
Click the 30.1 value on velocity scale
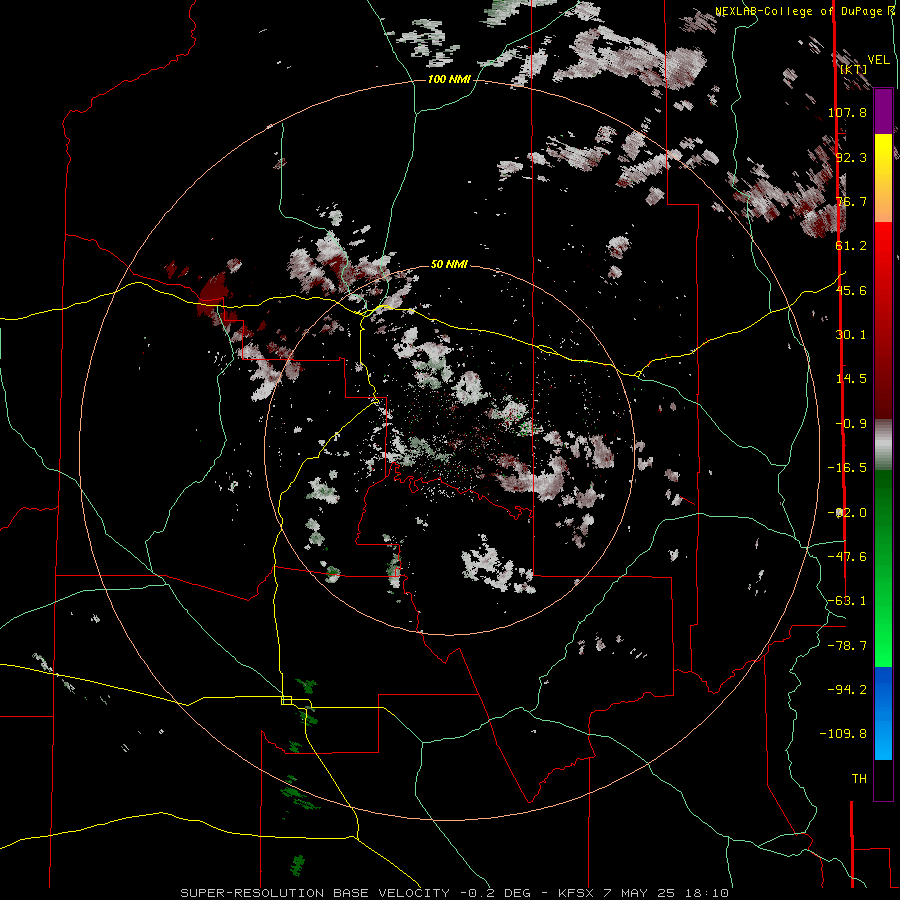851,335
